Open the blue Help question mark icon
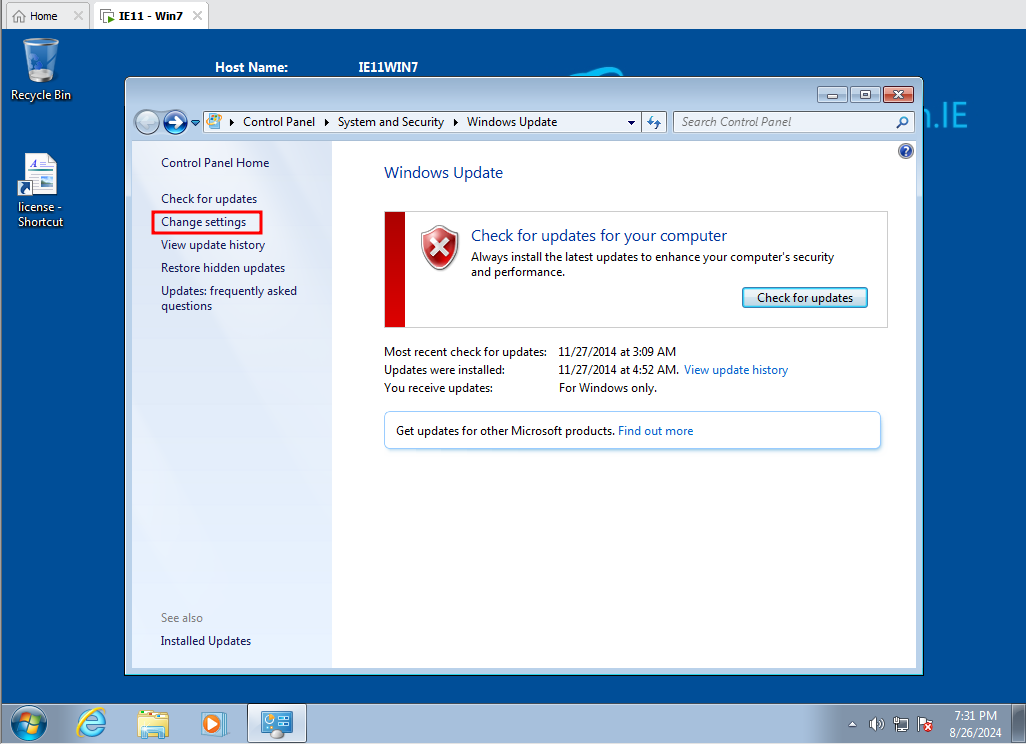Image resolution: width=1026 pixels, height=745 pixels. point(906,151)
